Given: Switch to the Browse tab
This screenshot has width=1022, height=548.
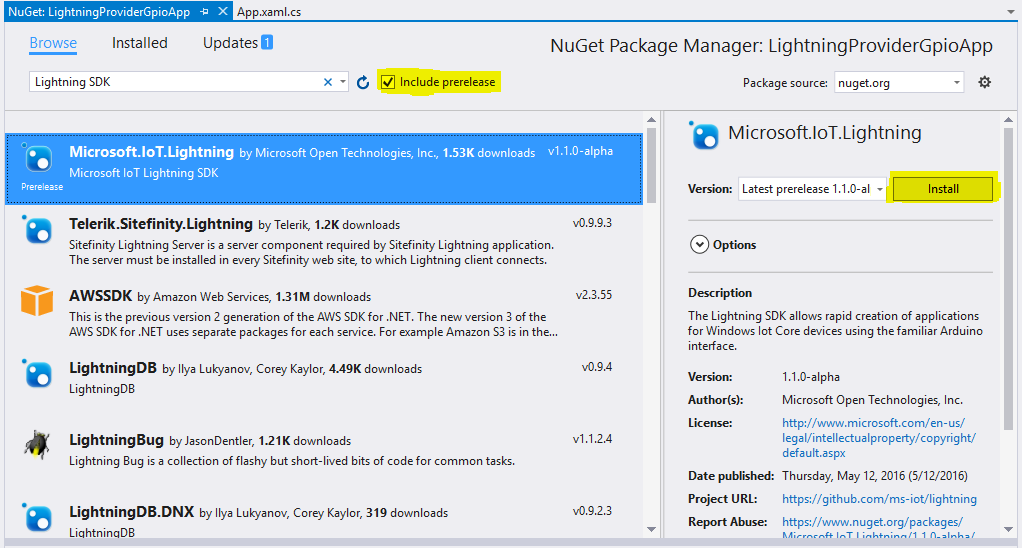Looking at the screenshot, I should pos(53,43).
